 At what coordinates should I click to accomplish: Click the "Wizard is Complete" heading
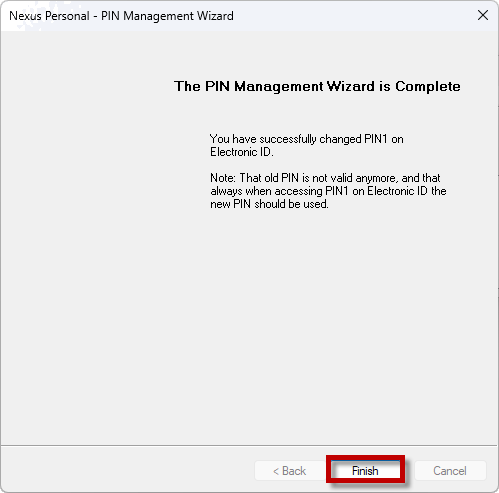click(394, 86)
